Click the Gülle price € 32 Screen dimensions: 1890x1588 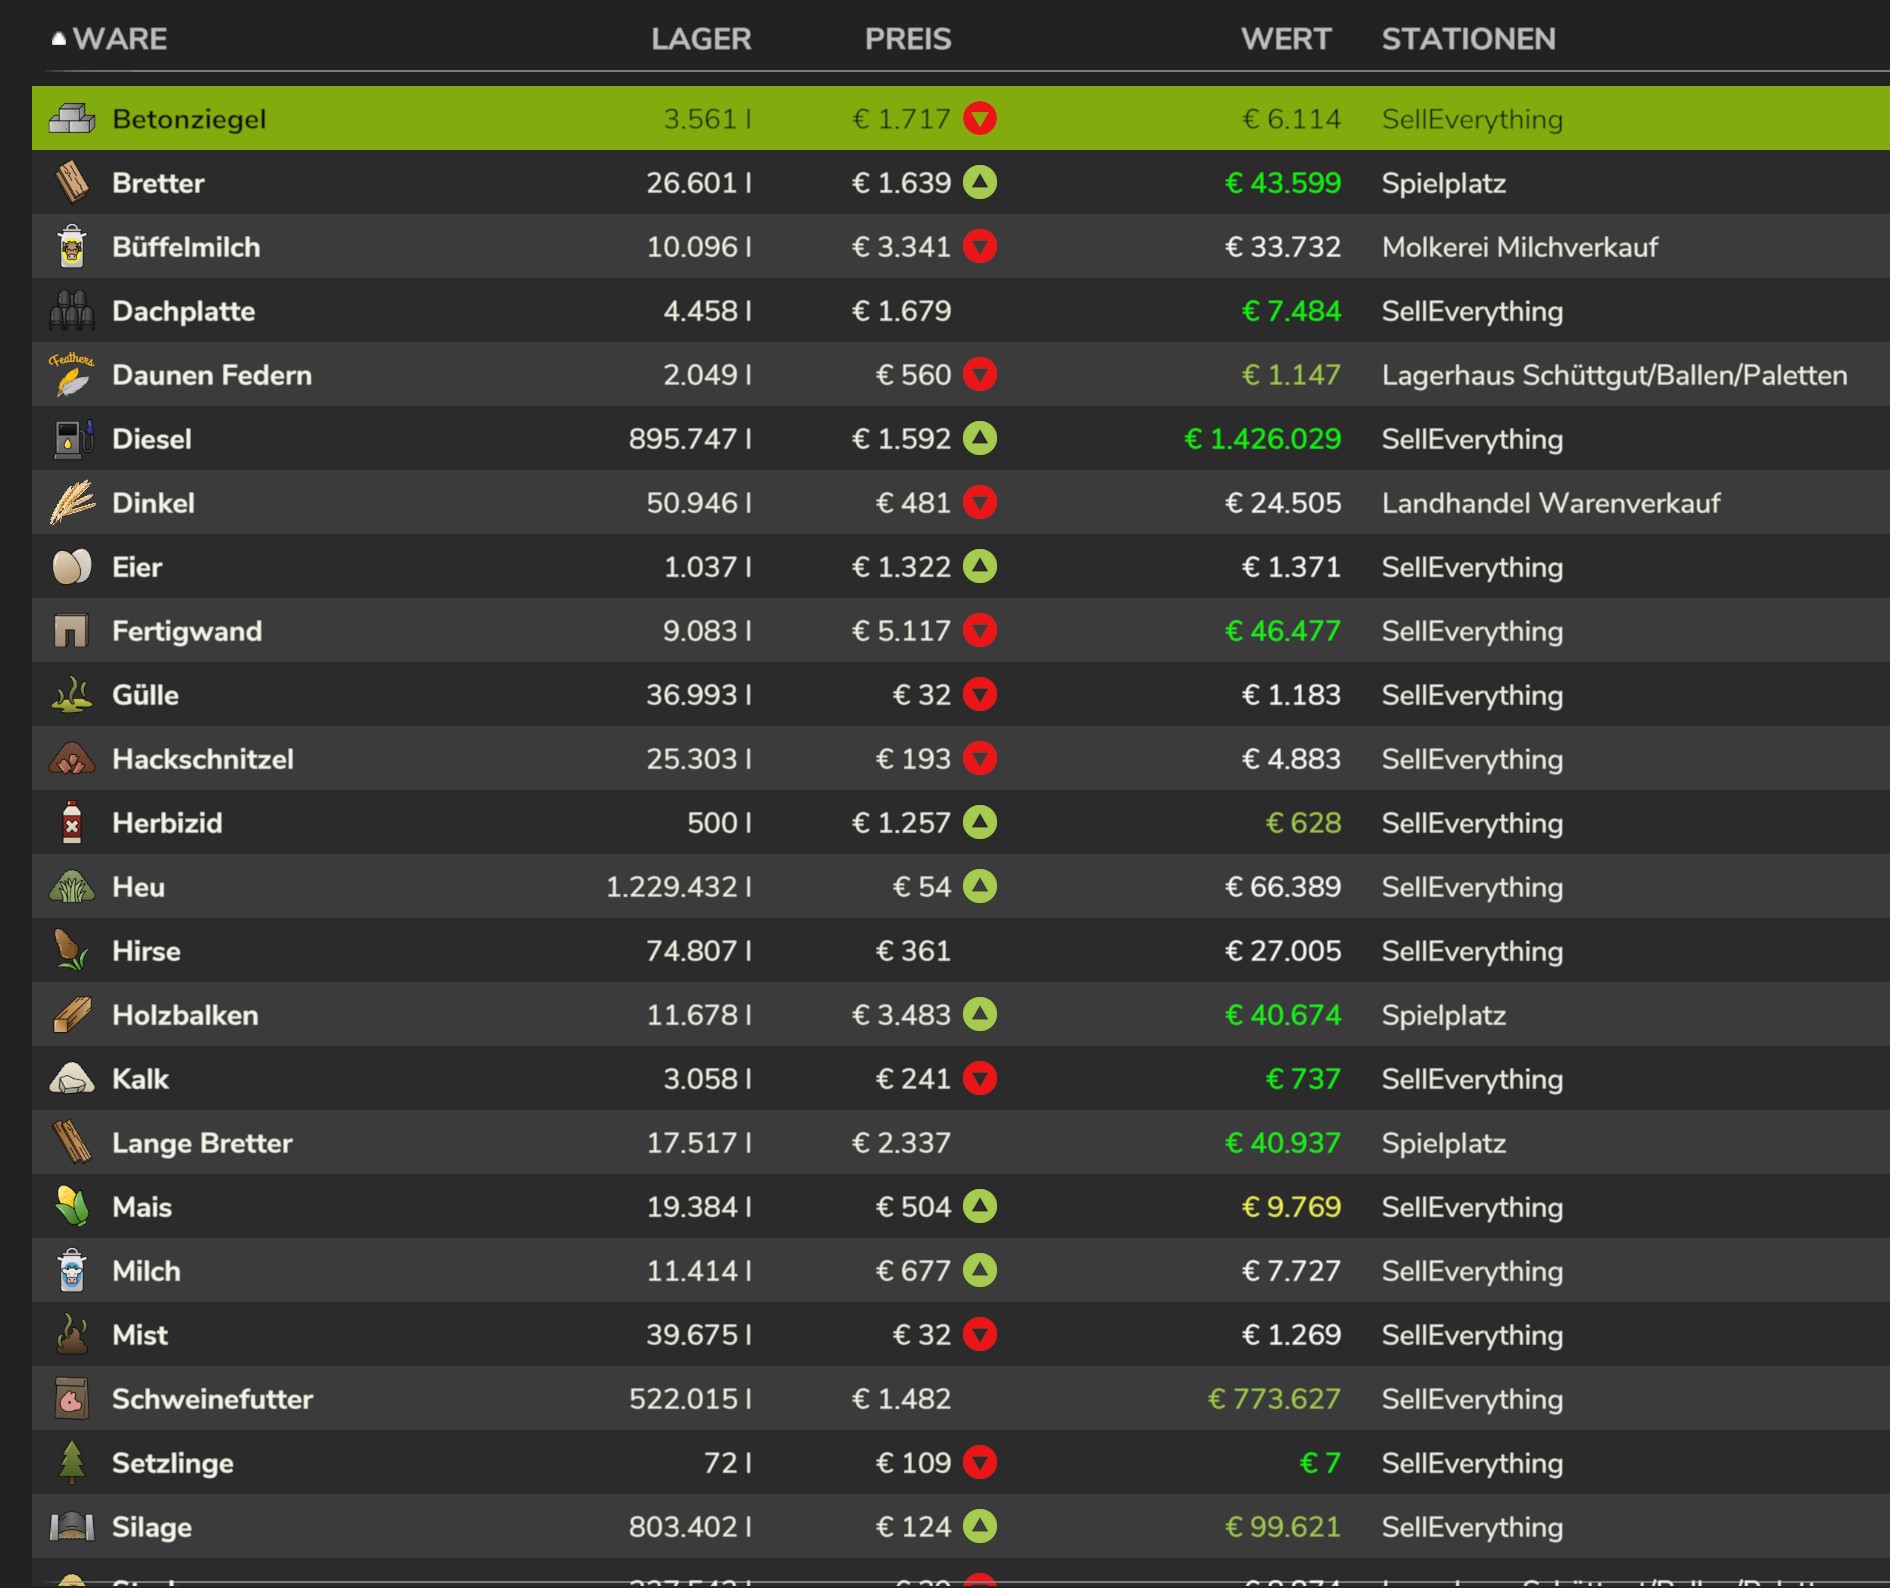point(922,695)
